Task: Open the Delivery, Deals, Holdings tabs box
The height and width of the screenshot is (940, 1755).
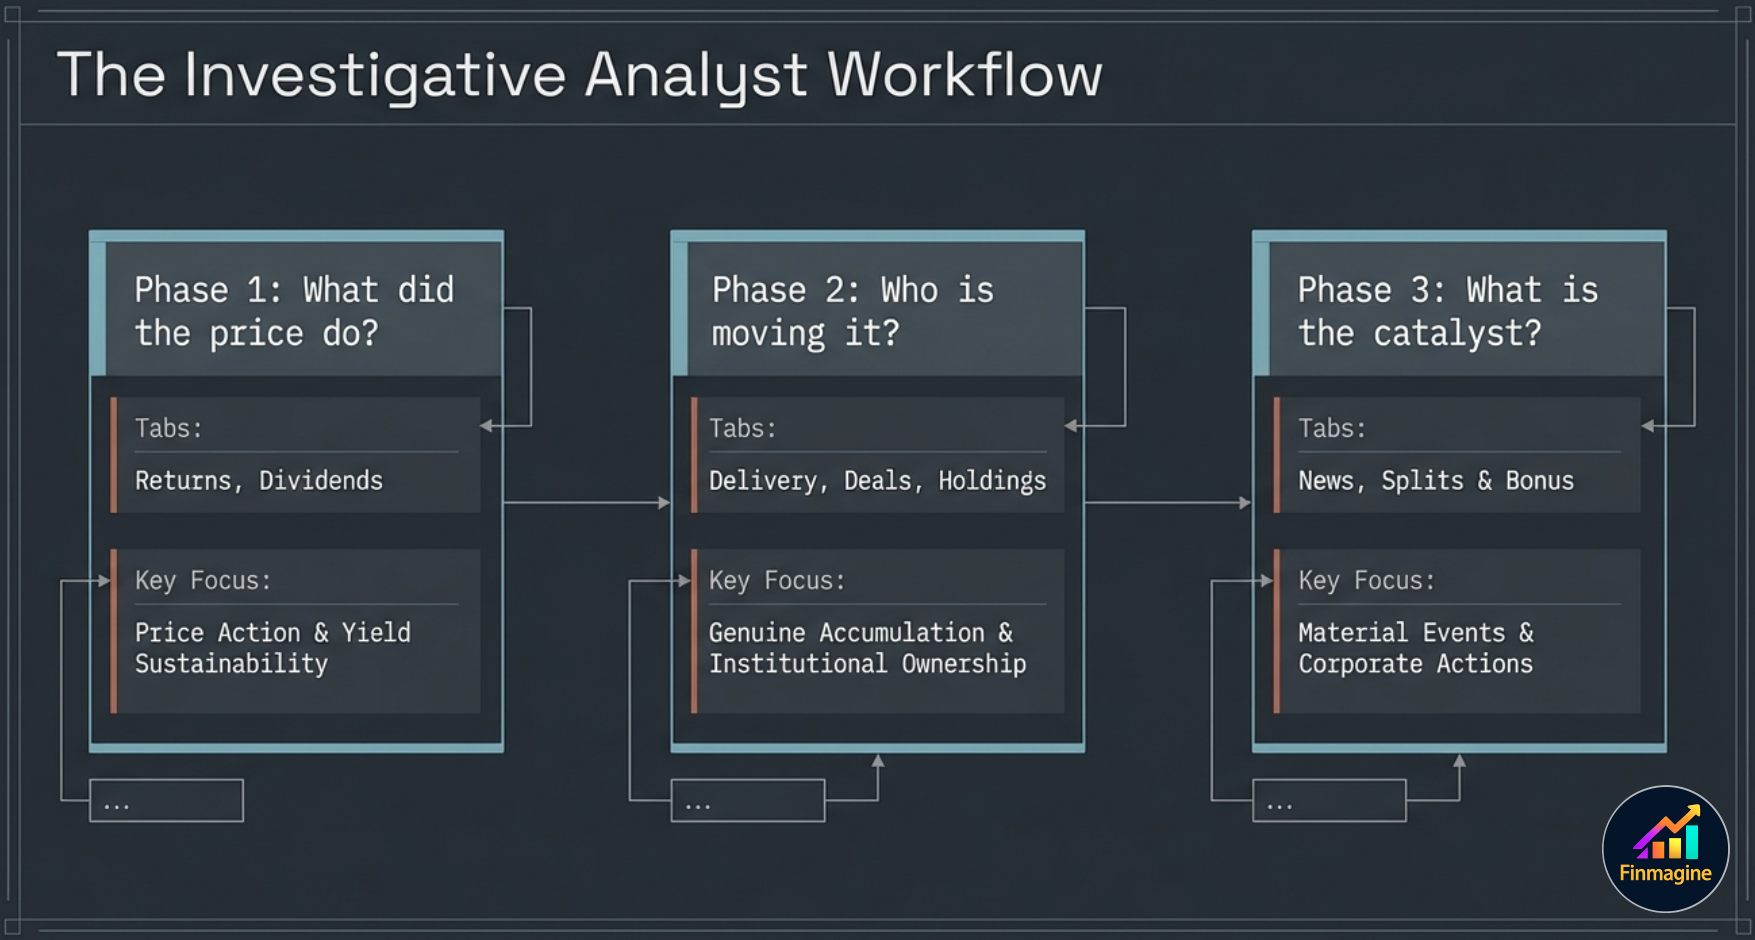Action: pyautogui.click(x=878, y=456)
